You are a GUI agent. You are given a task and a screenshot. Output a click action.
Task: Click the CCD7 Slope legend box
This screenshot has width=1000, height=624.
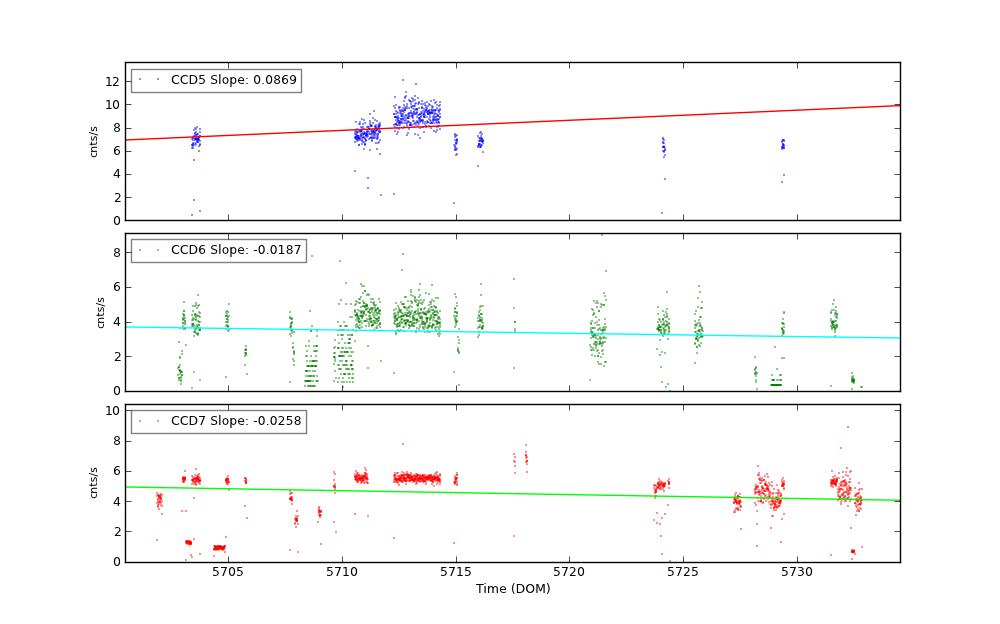pyautogui.click(x=218, y=422)
